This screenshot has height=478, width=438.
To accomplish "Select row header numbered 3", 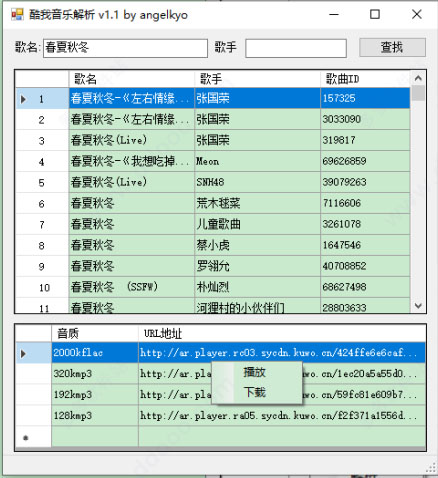I will (42, 141).
